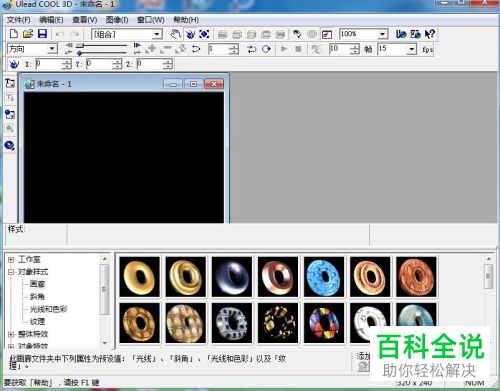
Task: Click the rotate icon left of X field
Action: click(13, 64)
